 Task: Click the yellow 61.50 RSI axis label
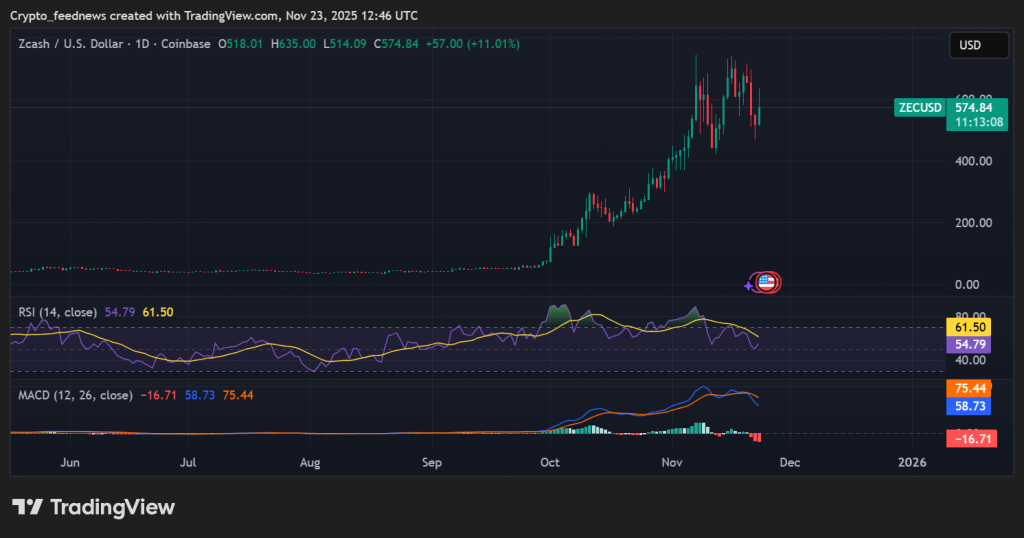[x=969, y=327]
